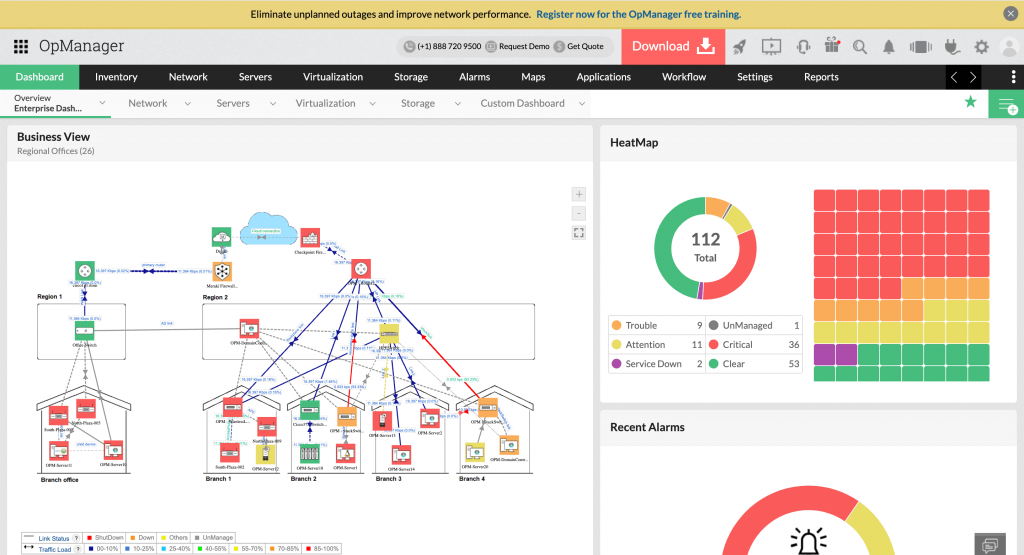Expand Business View to full screen
1024x555 pixels.
pos(579,232)
